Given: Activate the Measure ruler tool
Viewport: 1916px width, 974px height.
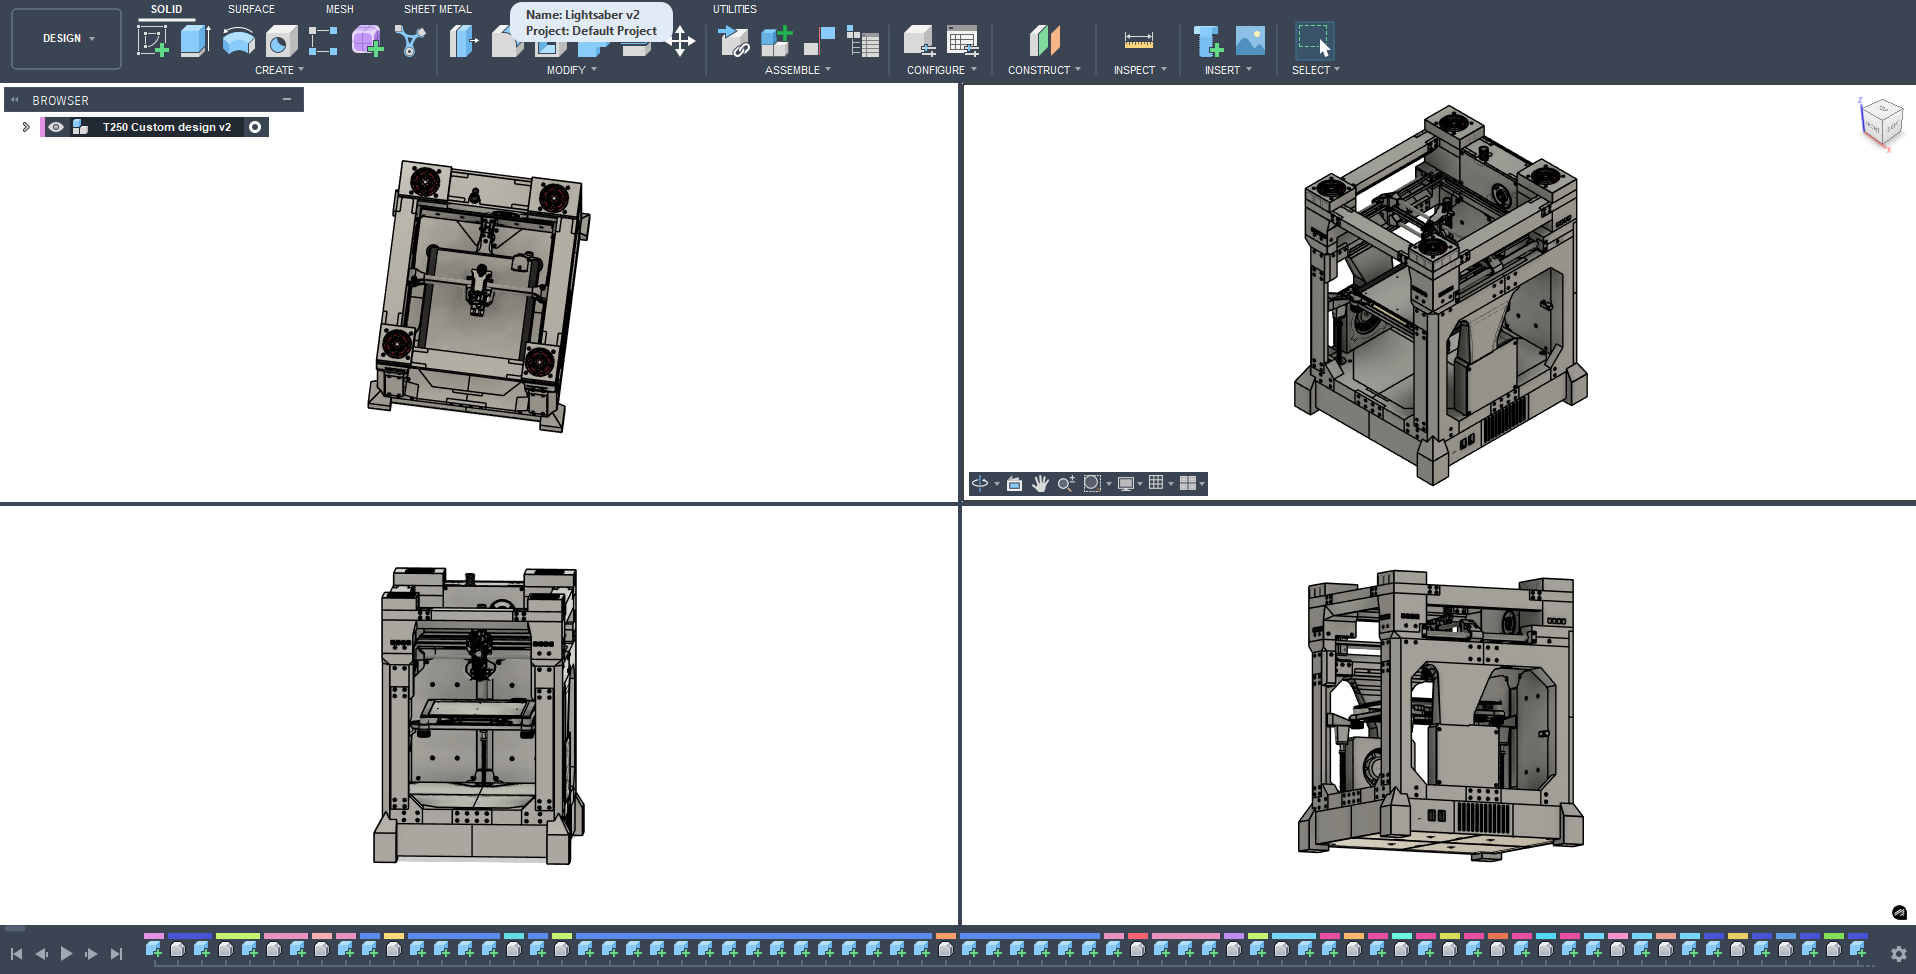Looking at the screenshot, I should point(1138,41).
